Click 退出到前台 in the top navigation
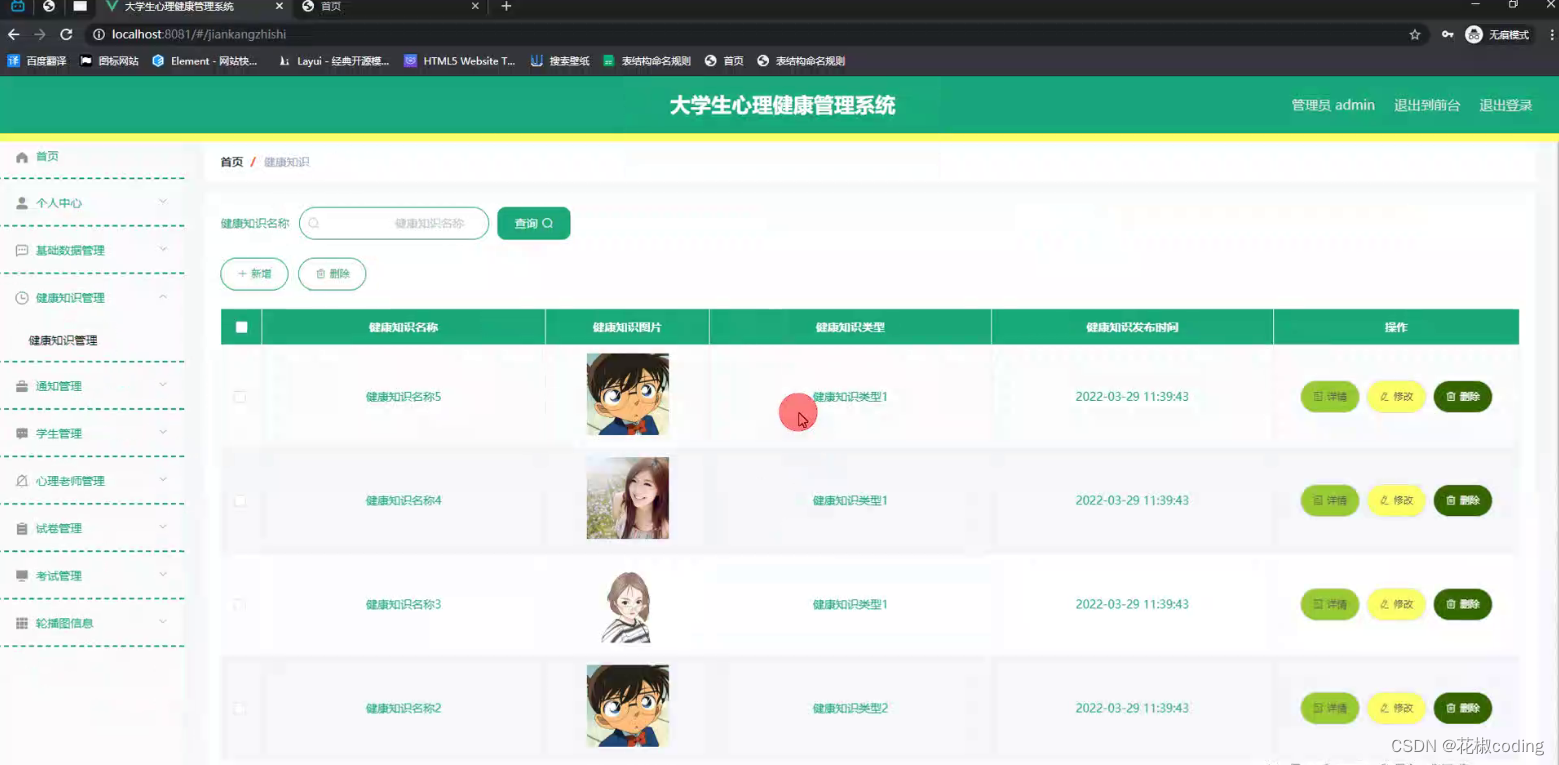The width and height of the screenshot is (1559, 765). click(1426, 104)
